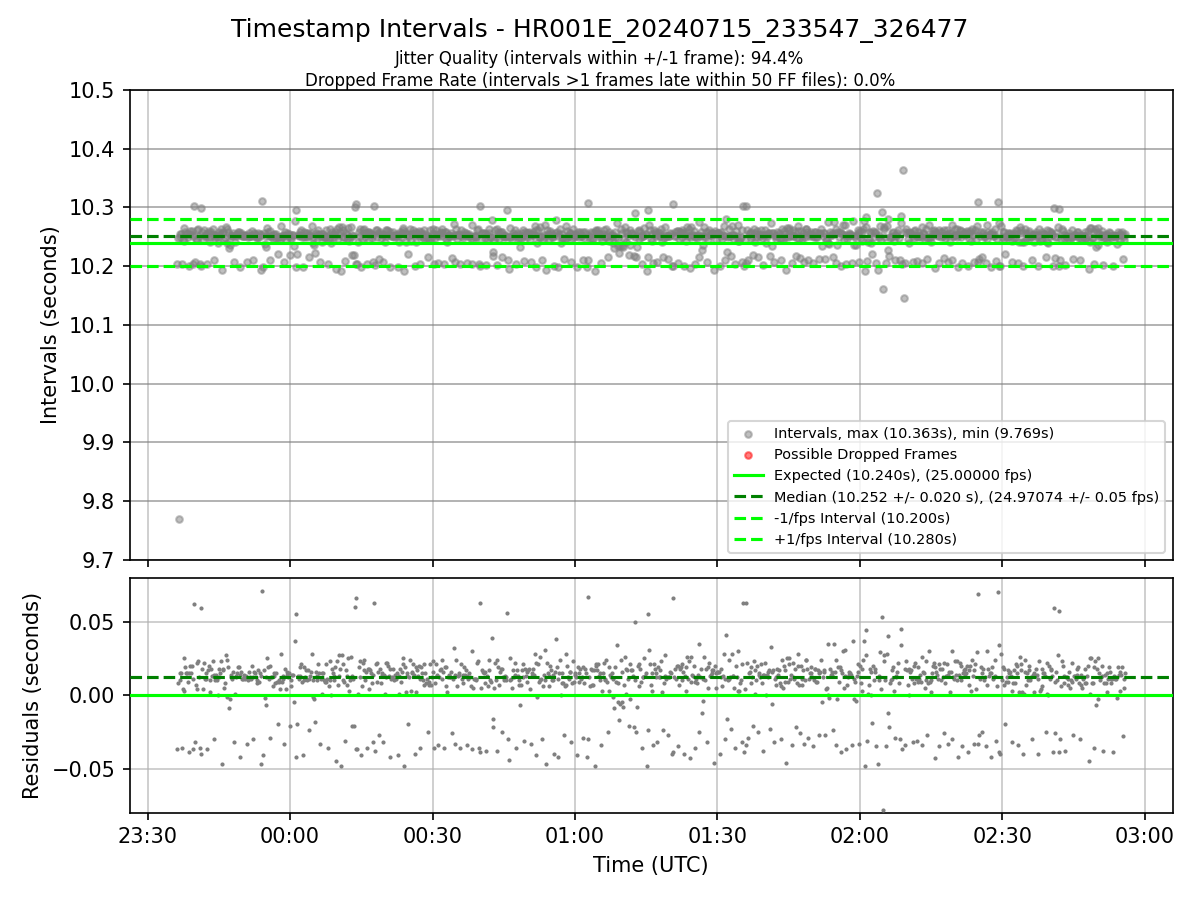Click the dark green dashed sample beside 'Median' legend
This screenshot has height=900, width=1200.
point(748,497)
